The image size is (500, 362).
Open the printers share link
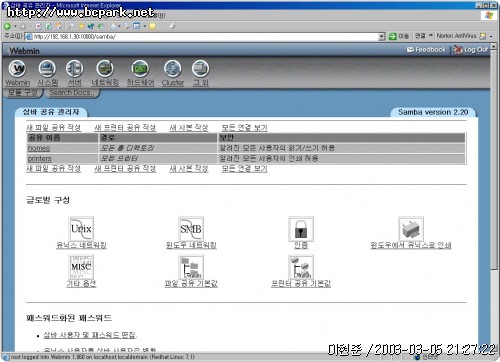(x=40, y=159)
